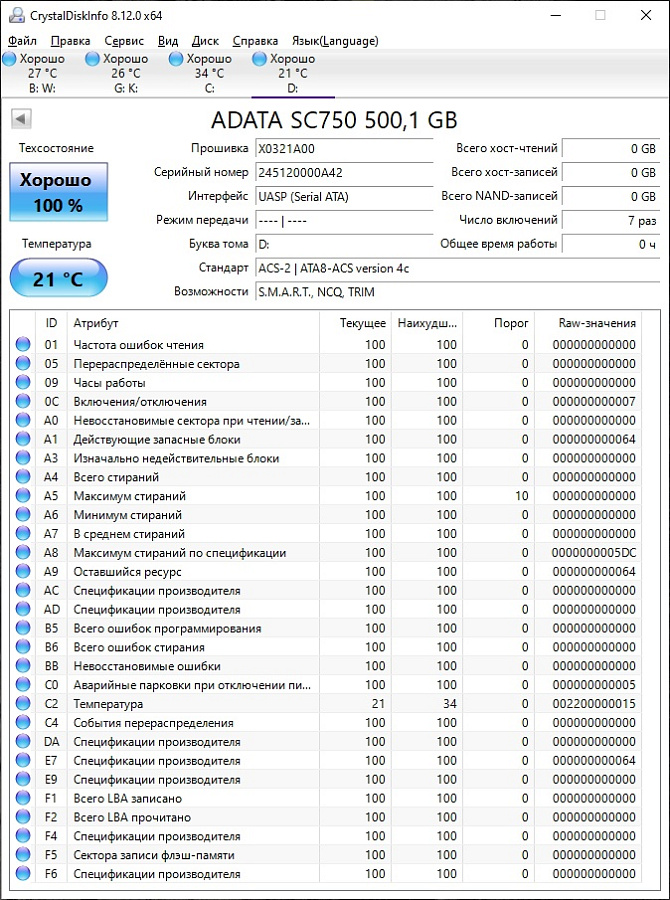Select the События перераспределения attribute

[153, 723]
